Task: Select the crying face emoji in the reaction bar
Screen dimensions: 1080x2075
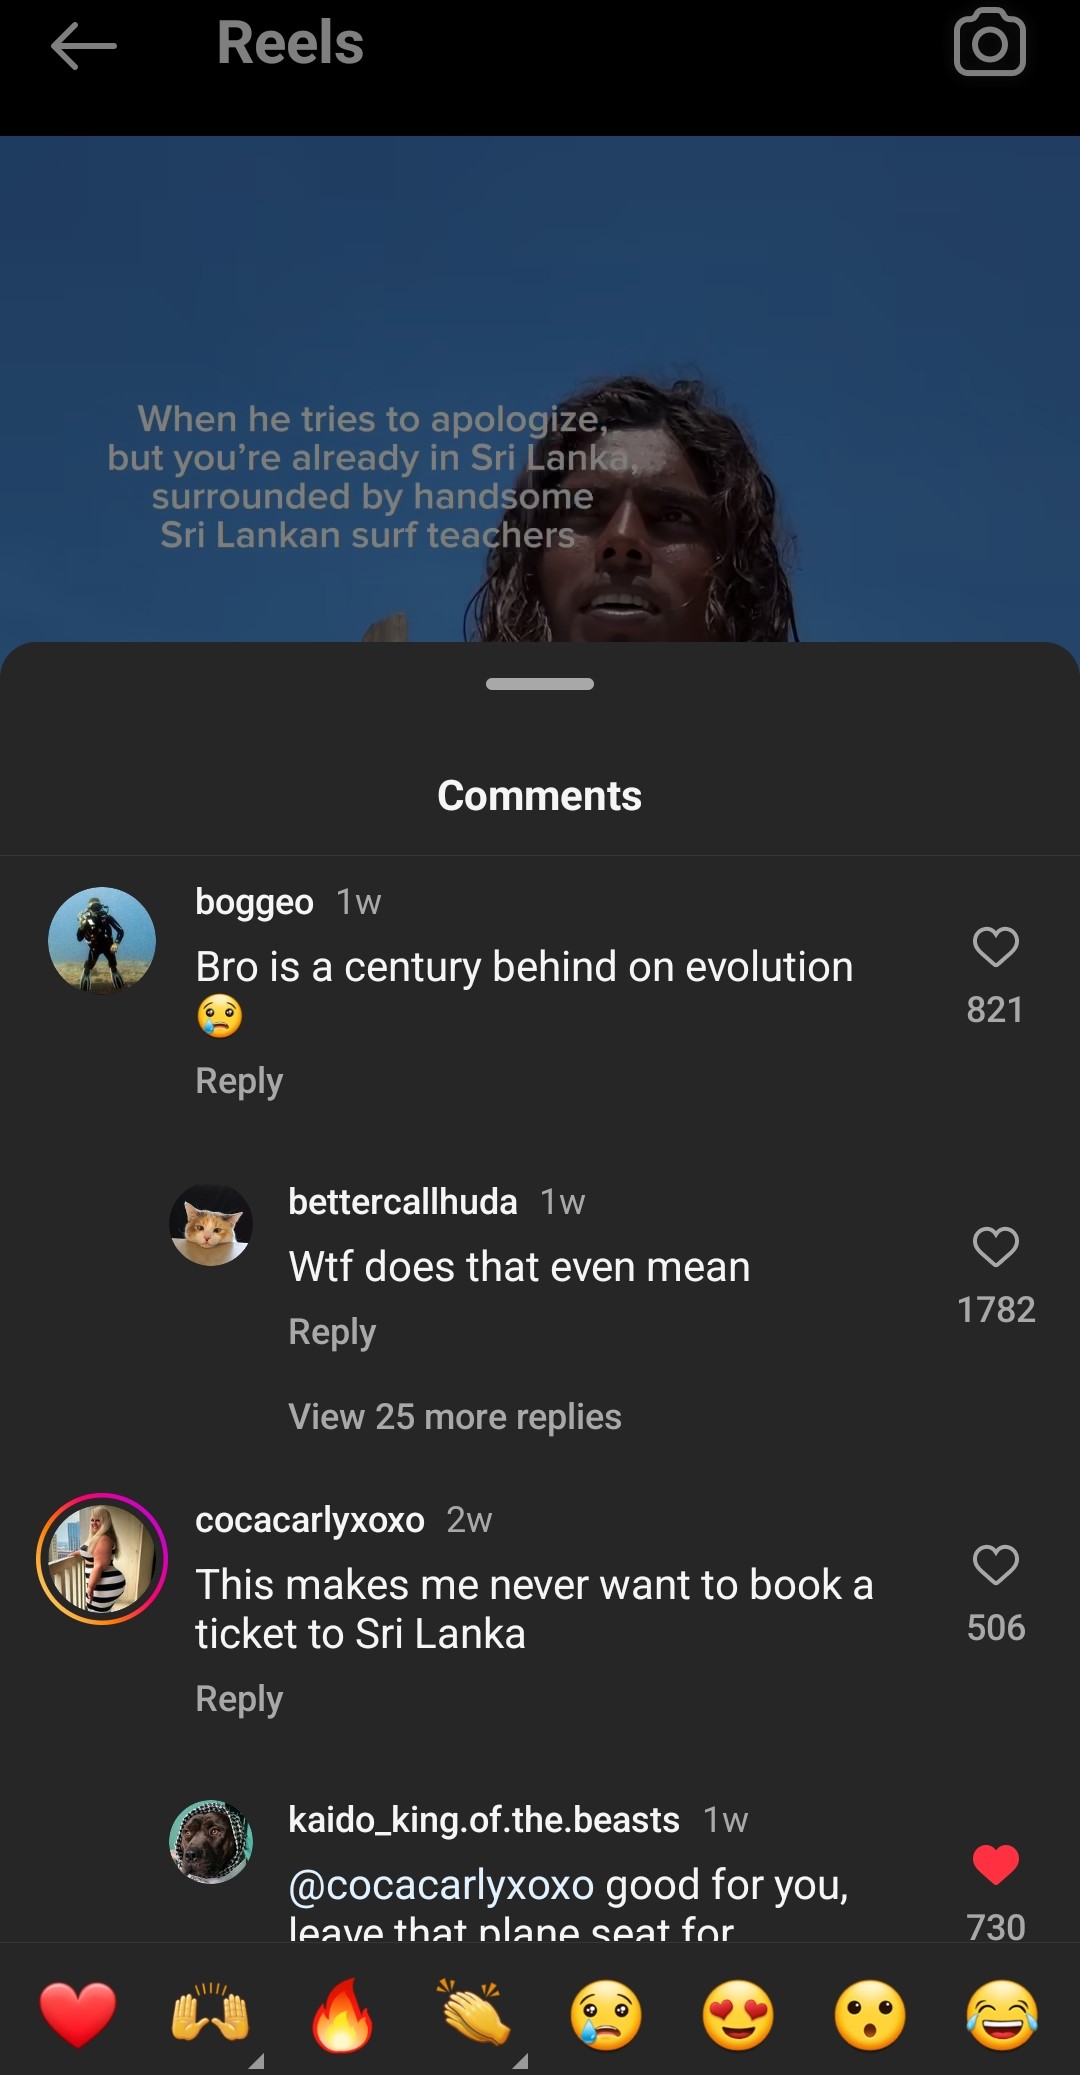Action: pos(606,2014)
